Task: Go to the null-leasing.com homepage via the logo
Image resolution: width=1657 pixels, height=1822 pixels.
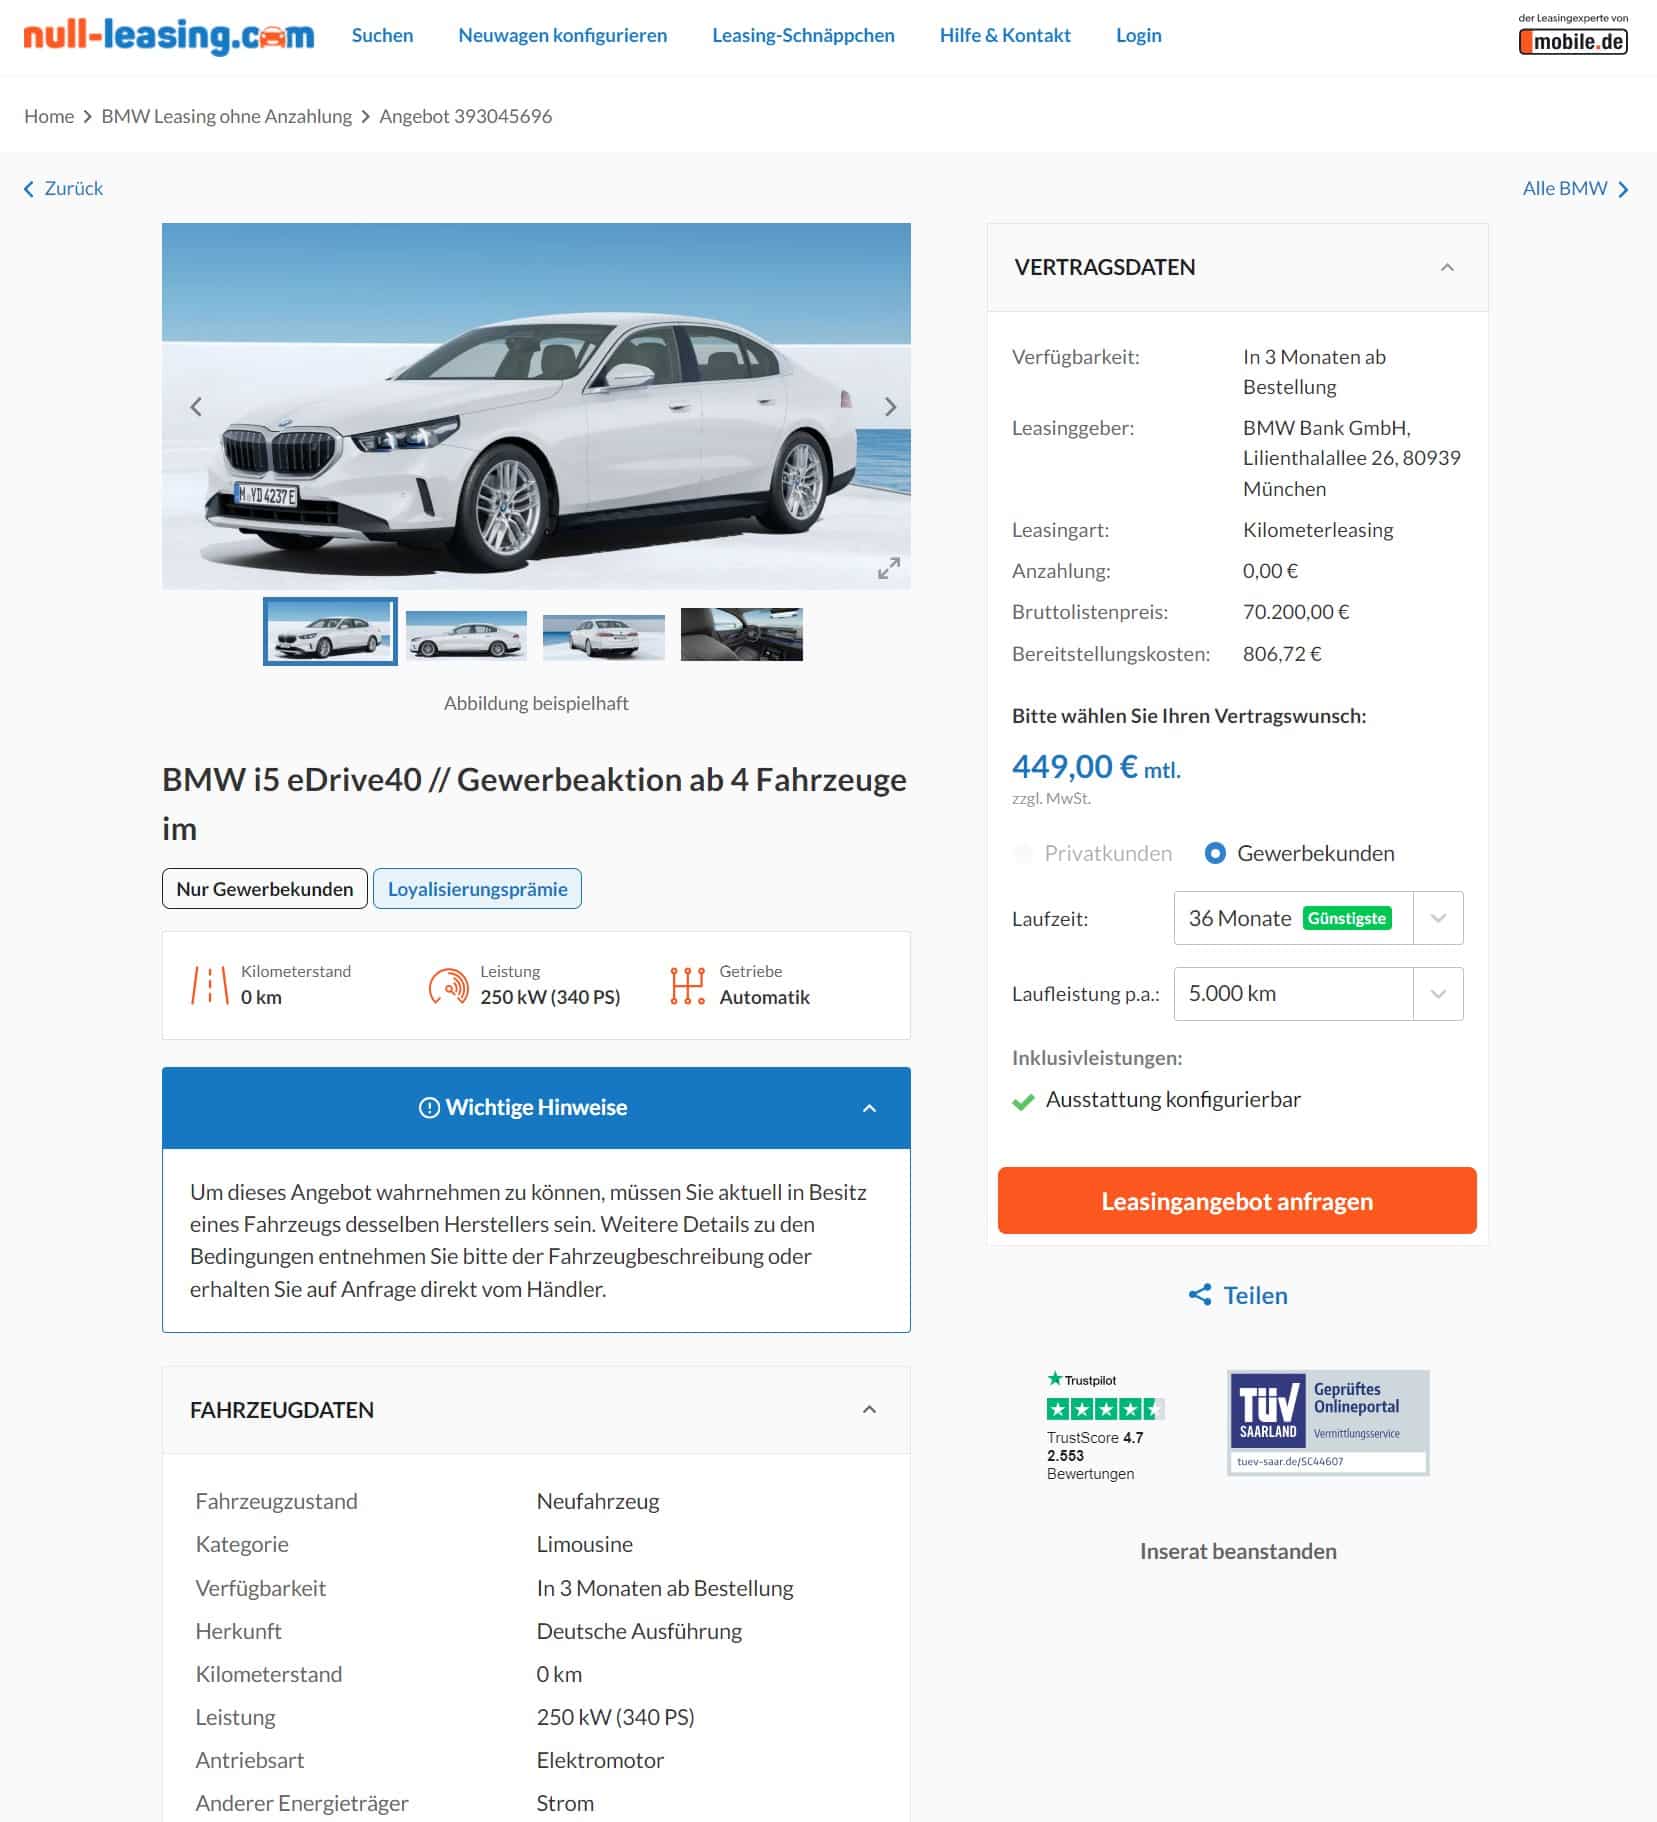Action: click(169, 36)
